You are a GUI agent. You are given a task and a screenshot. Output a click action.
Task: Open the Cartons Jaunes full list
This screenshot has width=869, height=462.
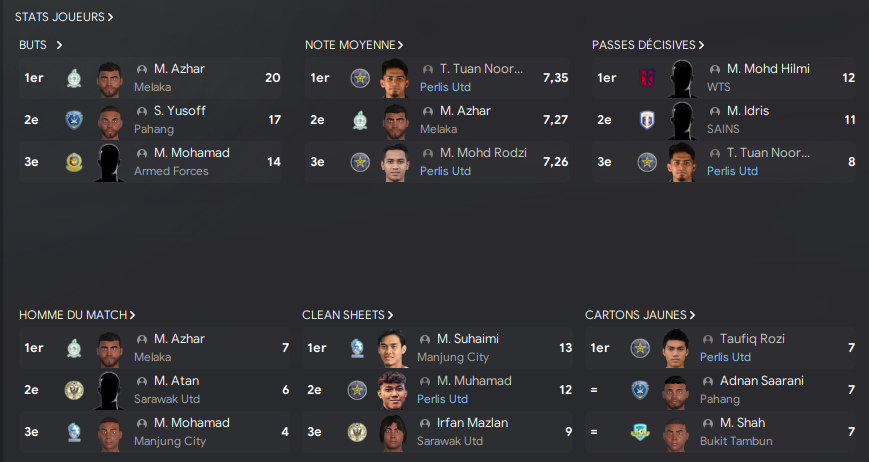click(x=640, y=315)
